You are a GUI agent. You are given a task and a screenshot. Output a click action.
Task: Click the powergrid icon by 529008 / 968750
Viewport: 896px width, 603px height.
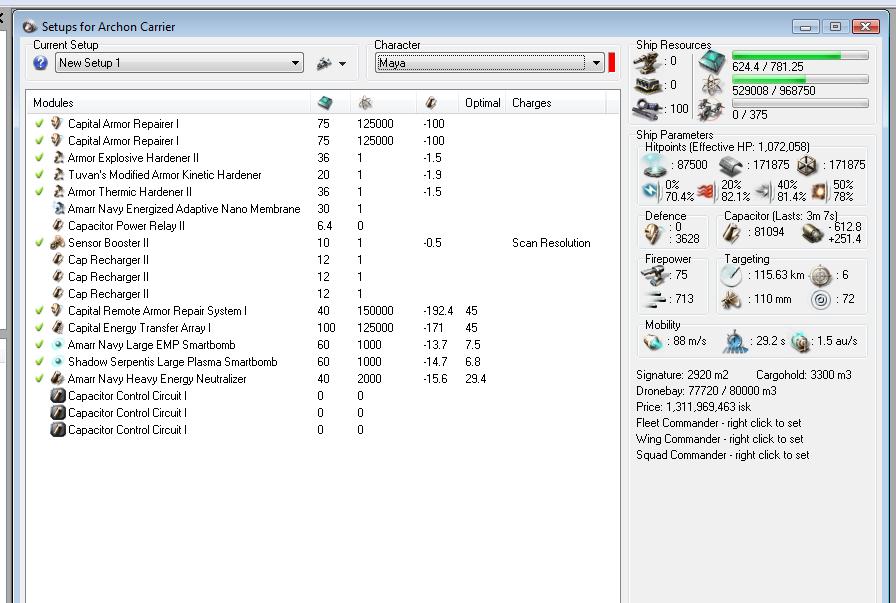(712, 86)
